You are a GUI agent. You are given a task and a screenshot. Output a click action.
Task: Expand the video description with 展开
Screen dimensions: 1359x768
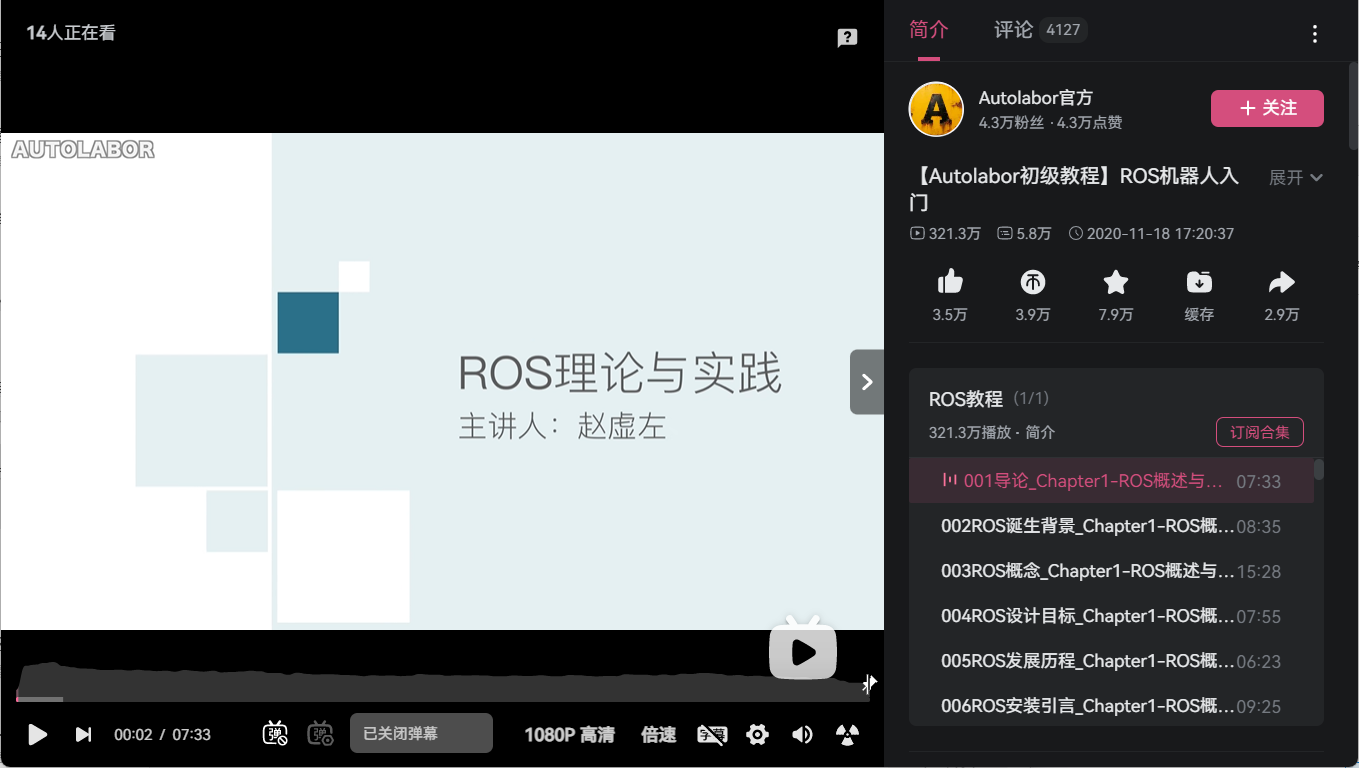(1295, 178)
